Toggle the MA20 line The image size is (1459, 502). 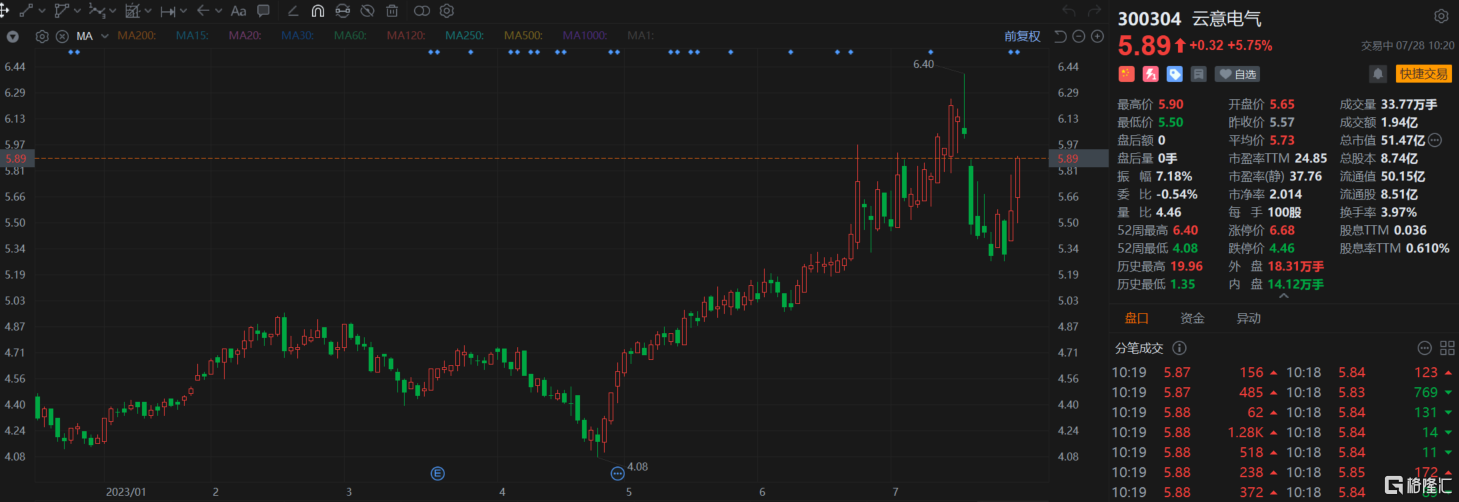coord(245,36)
